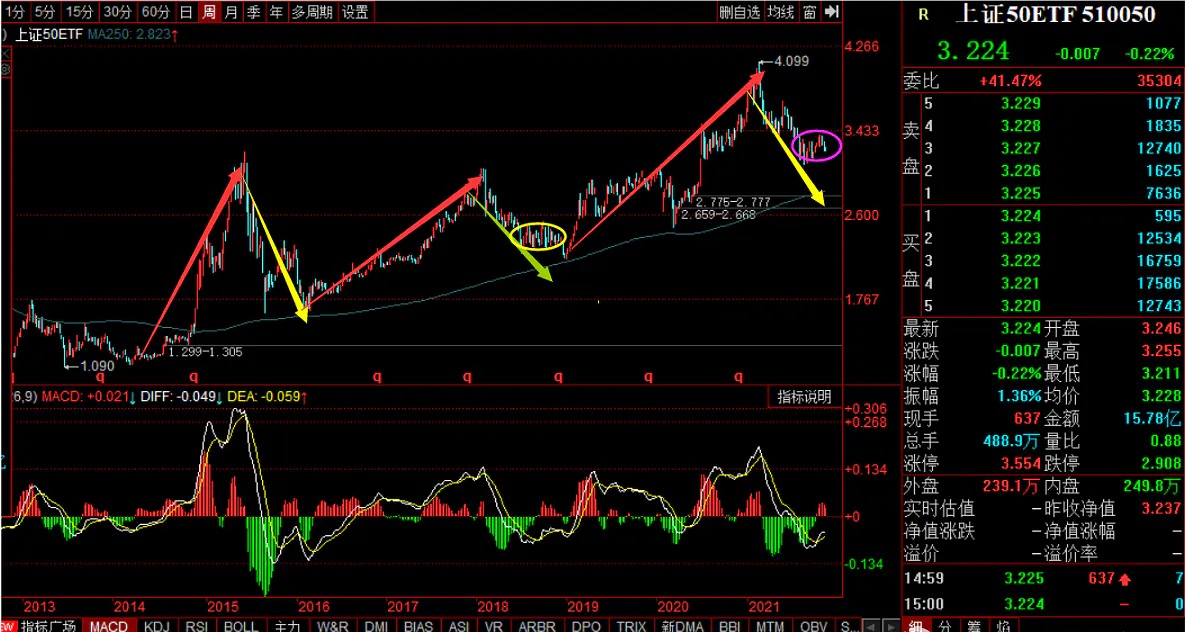Select the MACD indicator tab

110,625
